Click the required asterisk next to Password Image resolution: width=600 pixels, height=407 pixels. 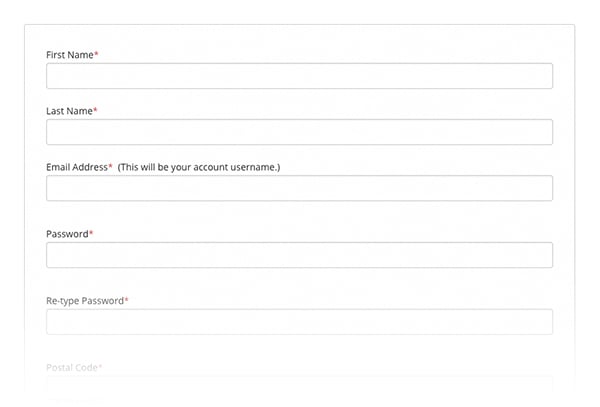pyautogui.click(x=91, y=233)
